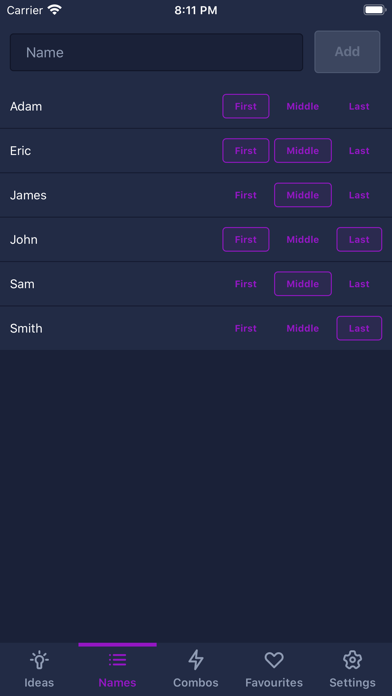Disable Last toggle for Smith
The width and height of the screenshot is (392, 696).
click(359, 328)
